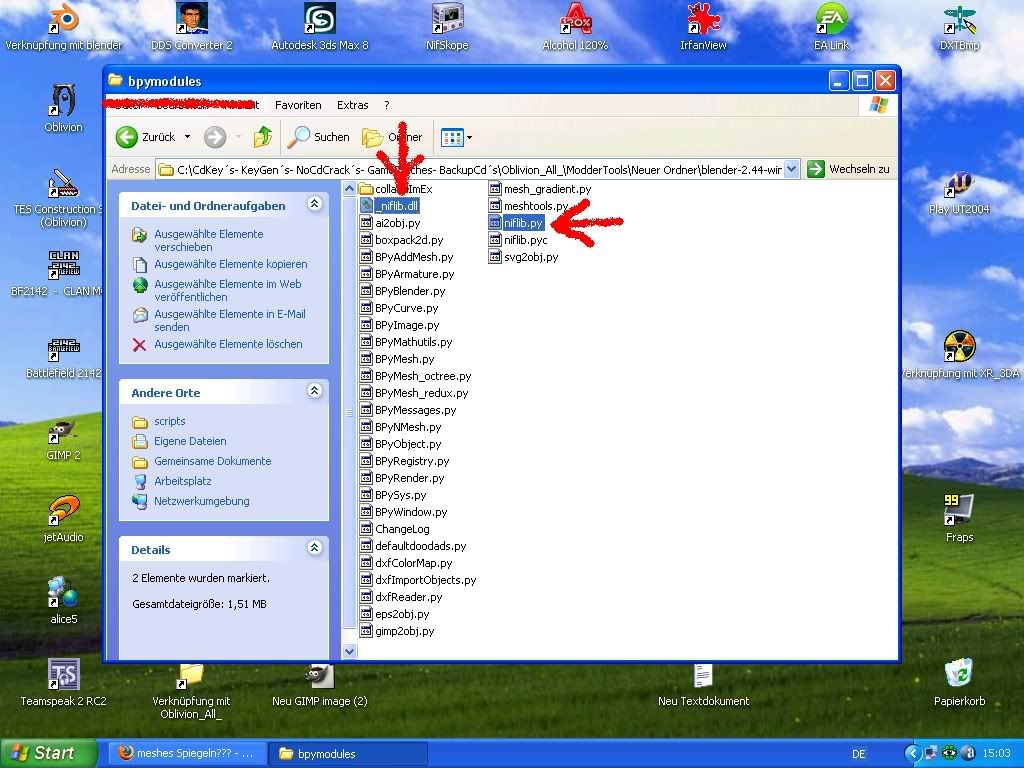Click Ausgewählte Elemente löschen link
The image size is (1024, 768).
point(228,344)
